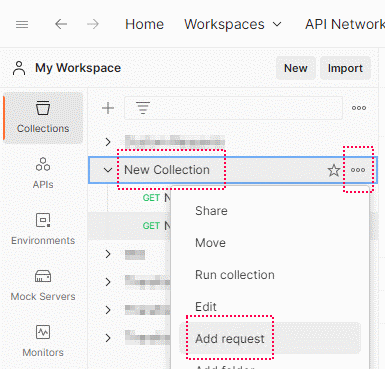Click the Import button
The height and width of the screenshot is (369, 385).
(345, 68)
